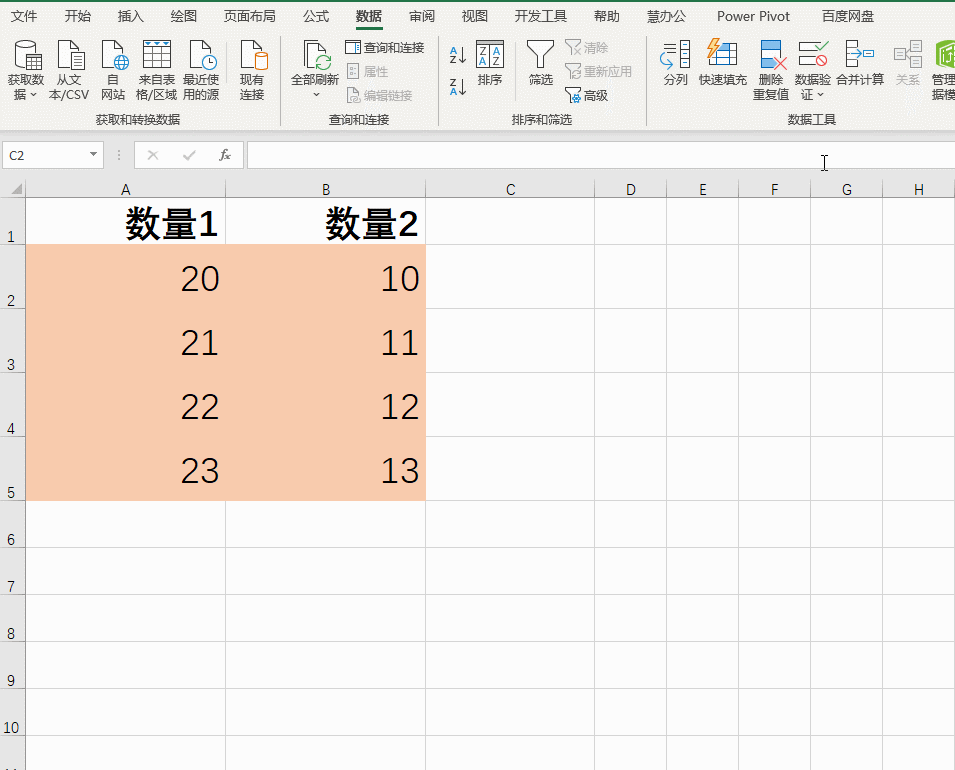Viewport: 955px width, 770px height.
Task: Switch to the 开始 Home tab
Action: [x=78, y=16]
